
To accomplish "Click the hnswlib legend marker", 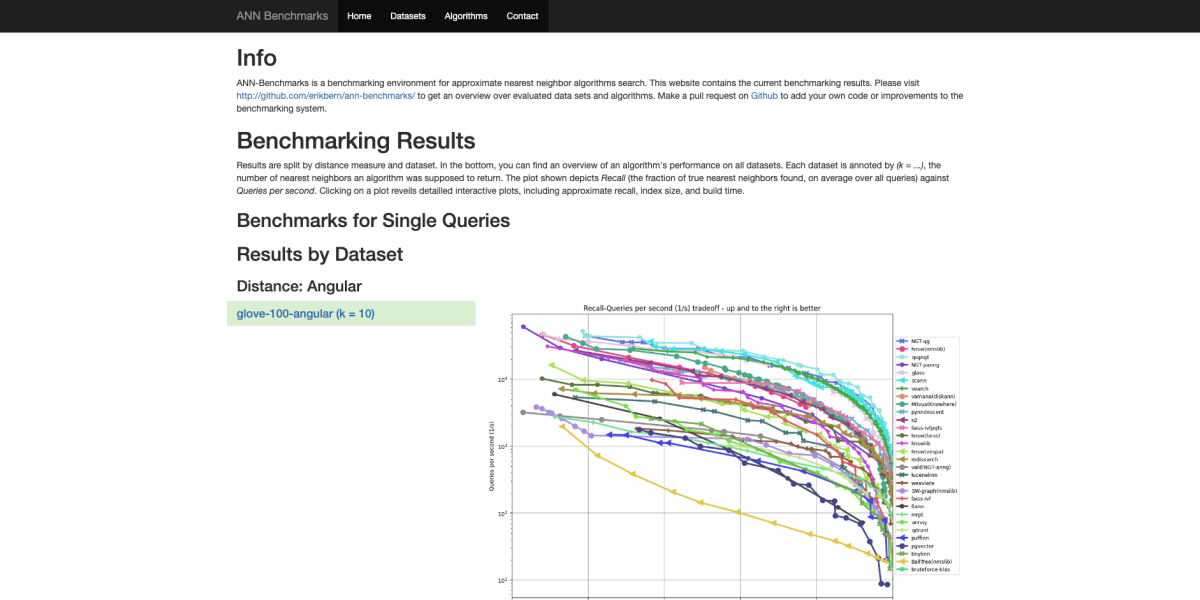I will (902, 443).
